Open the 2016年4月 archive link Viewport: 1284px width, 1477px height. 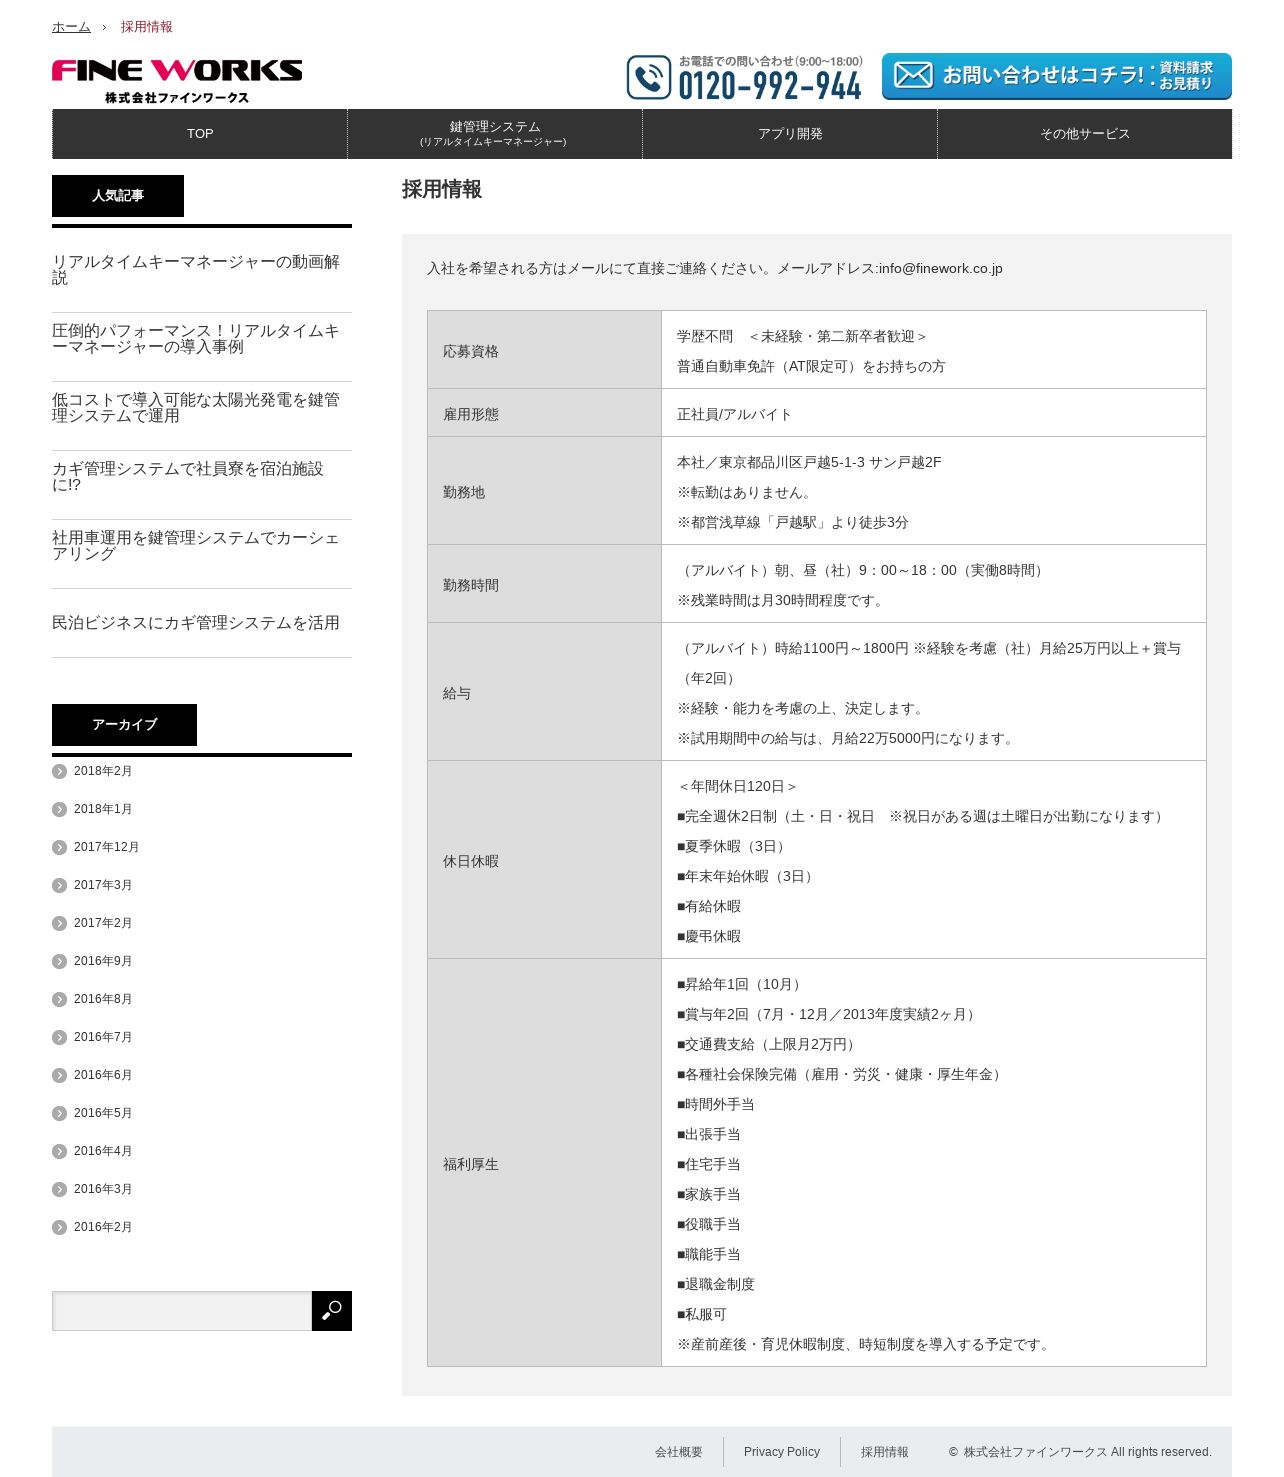[x=103, y=1151]
